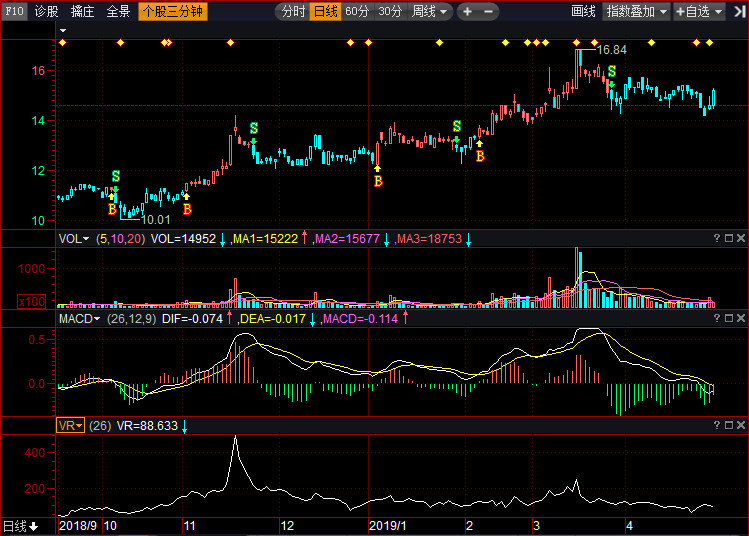This screenshot has height=536, width=749.
Task: Click the last yellow diamond info marker
Action: 709,43
